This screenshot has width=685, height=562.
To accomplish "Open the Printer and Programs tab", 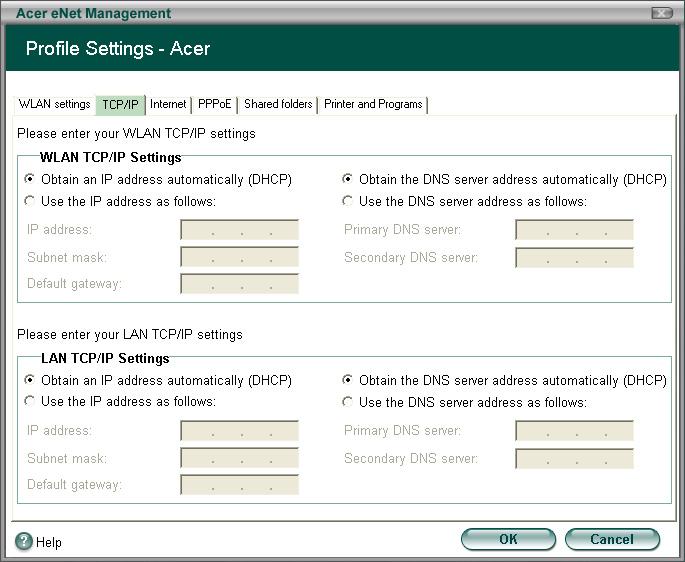I will tap(373, 104).
